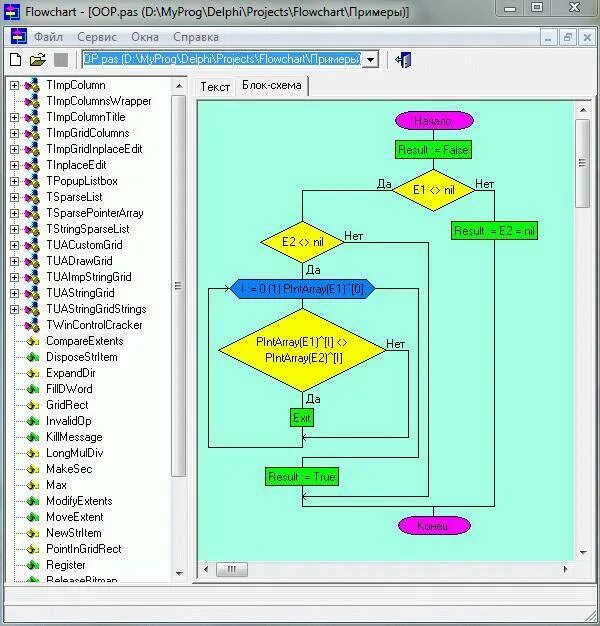Click the procedure icon beside ModifyExtents
Screen dimensions: 600x626
coord(33,501)
